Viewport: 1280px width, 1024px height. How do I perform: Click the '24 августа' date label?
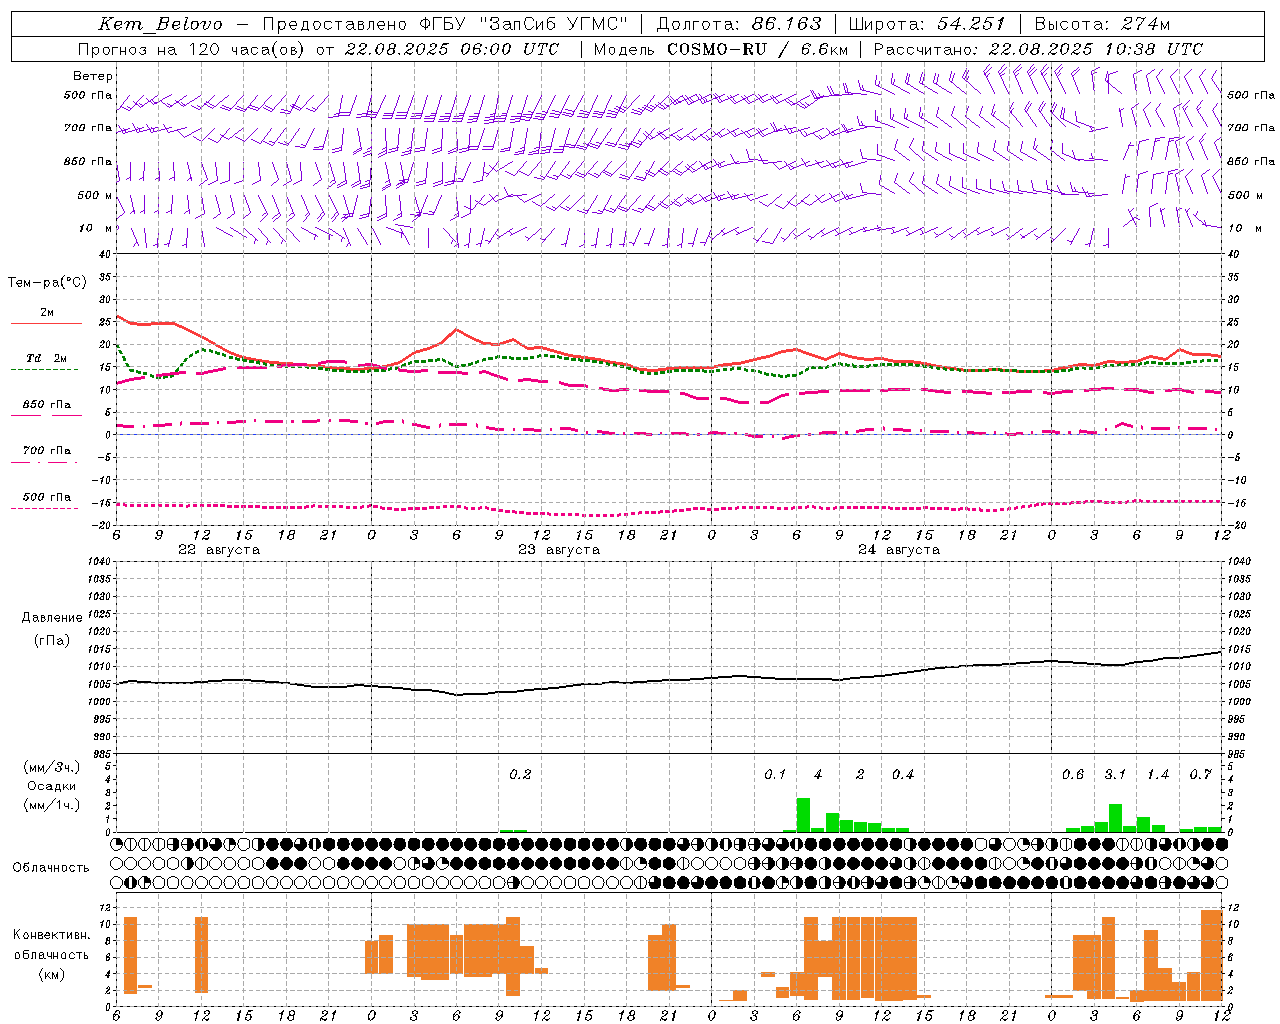pyautogui.click(x=899, y=550)
